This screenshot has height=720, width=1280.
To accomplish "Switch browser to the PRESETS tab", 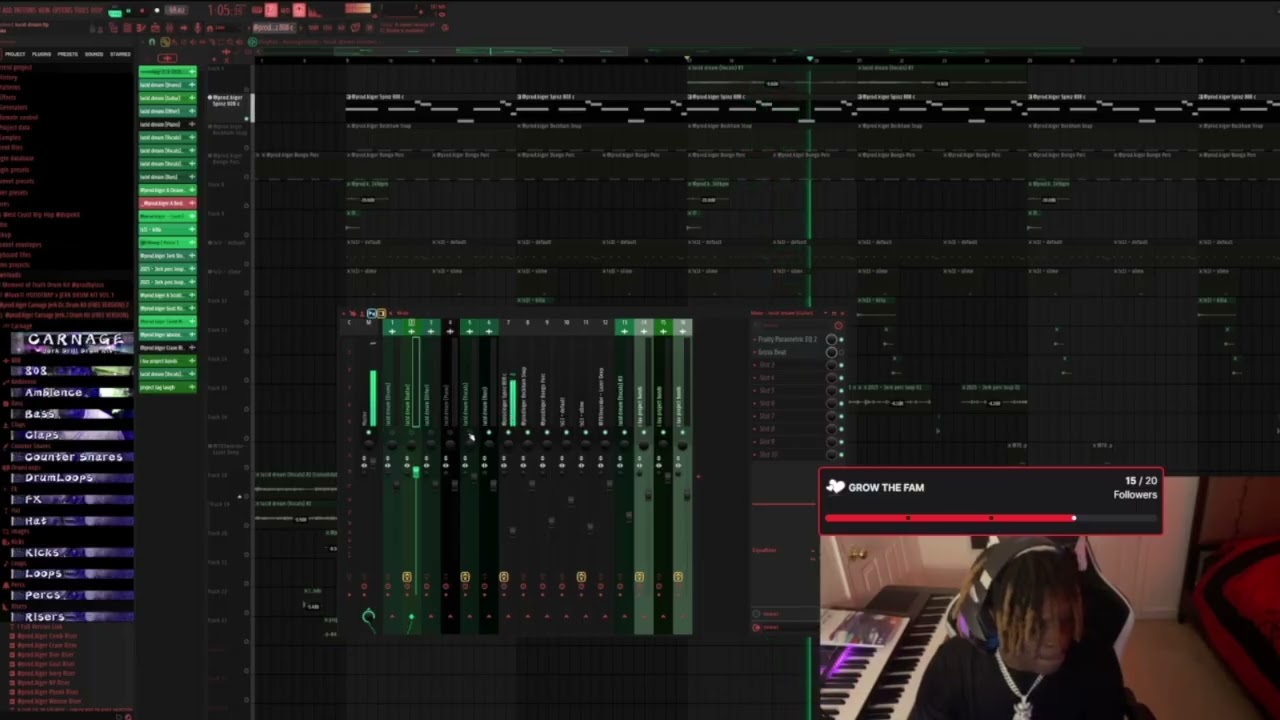I will 68,54.
